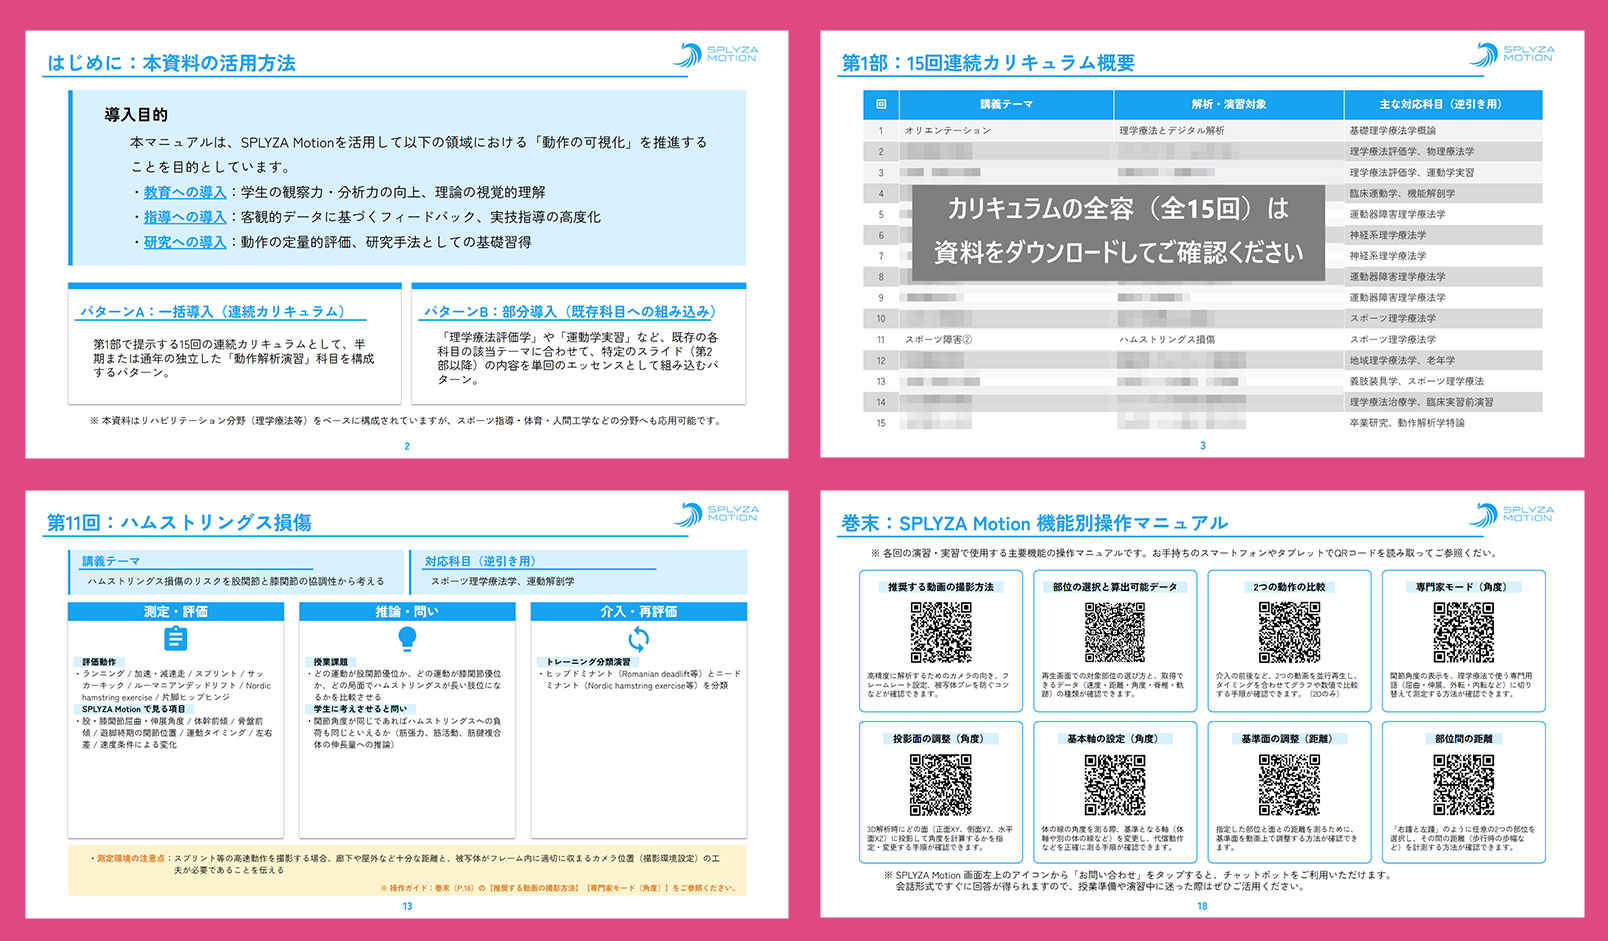
Task: Select the オリエンテーション row in the curriculum table
Action: pyautogui.click(x=1203, y=130)
